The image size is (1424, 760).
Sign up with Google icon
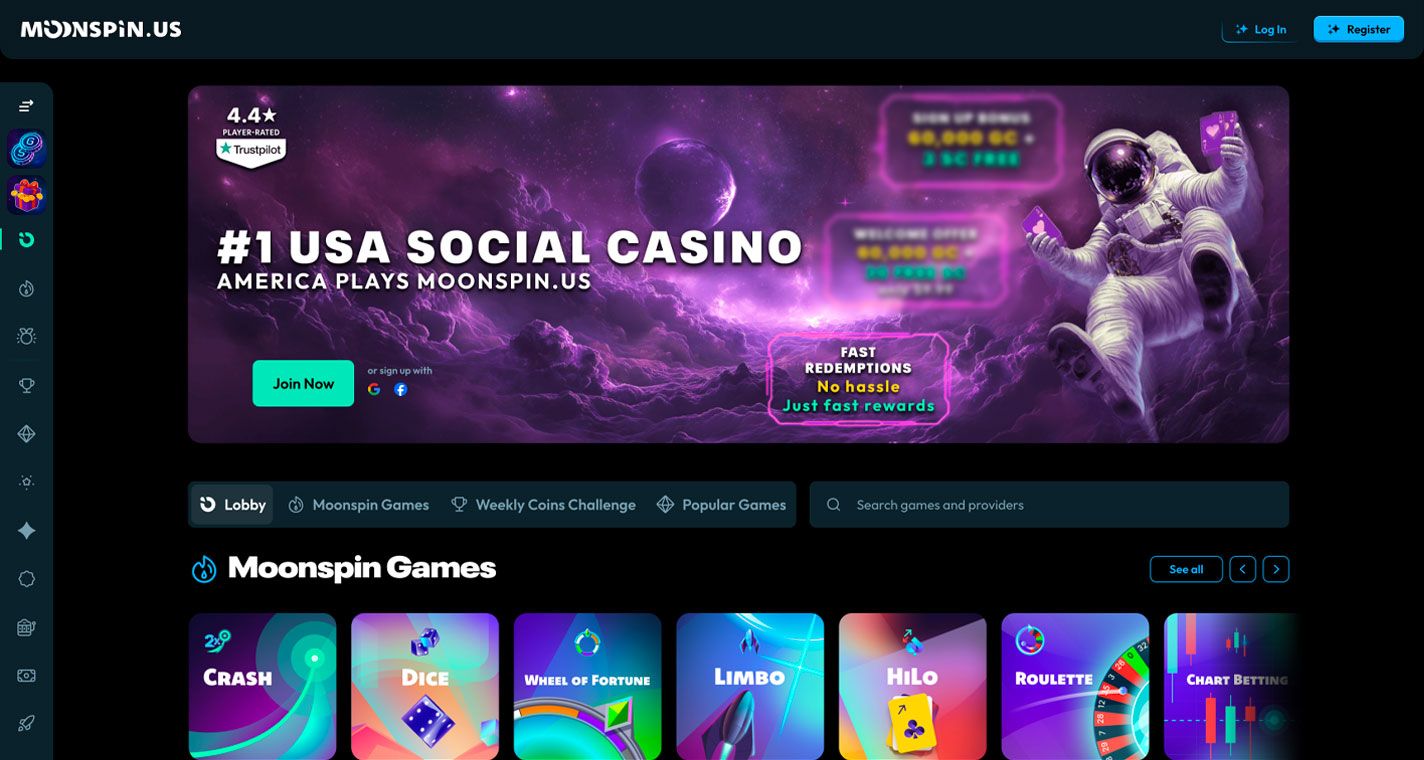[374, 389]
